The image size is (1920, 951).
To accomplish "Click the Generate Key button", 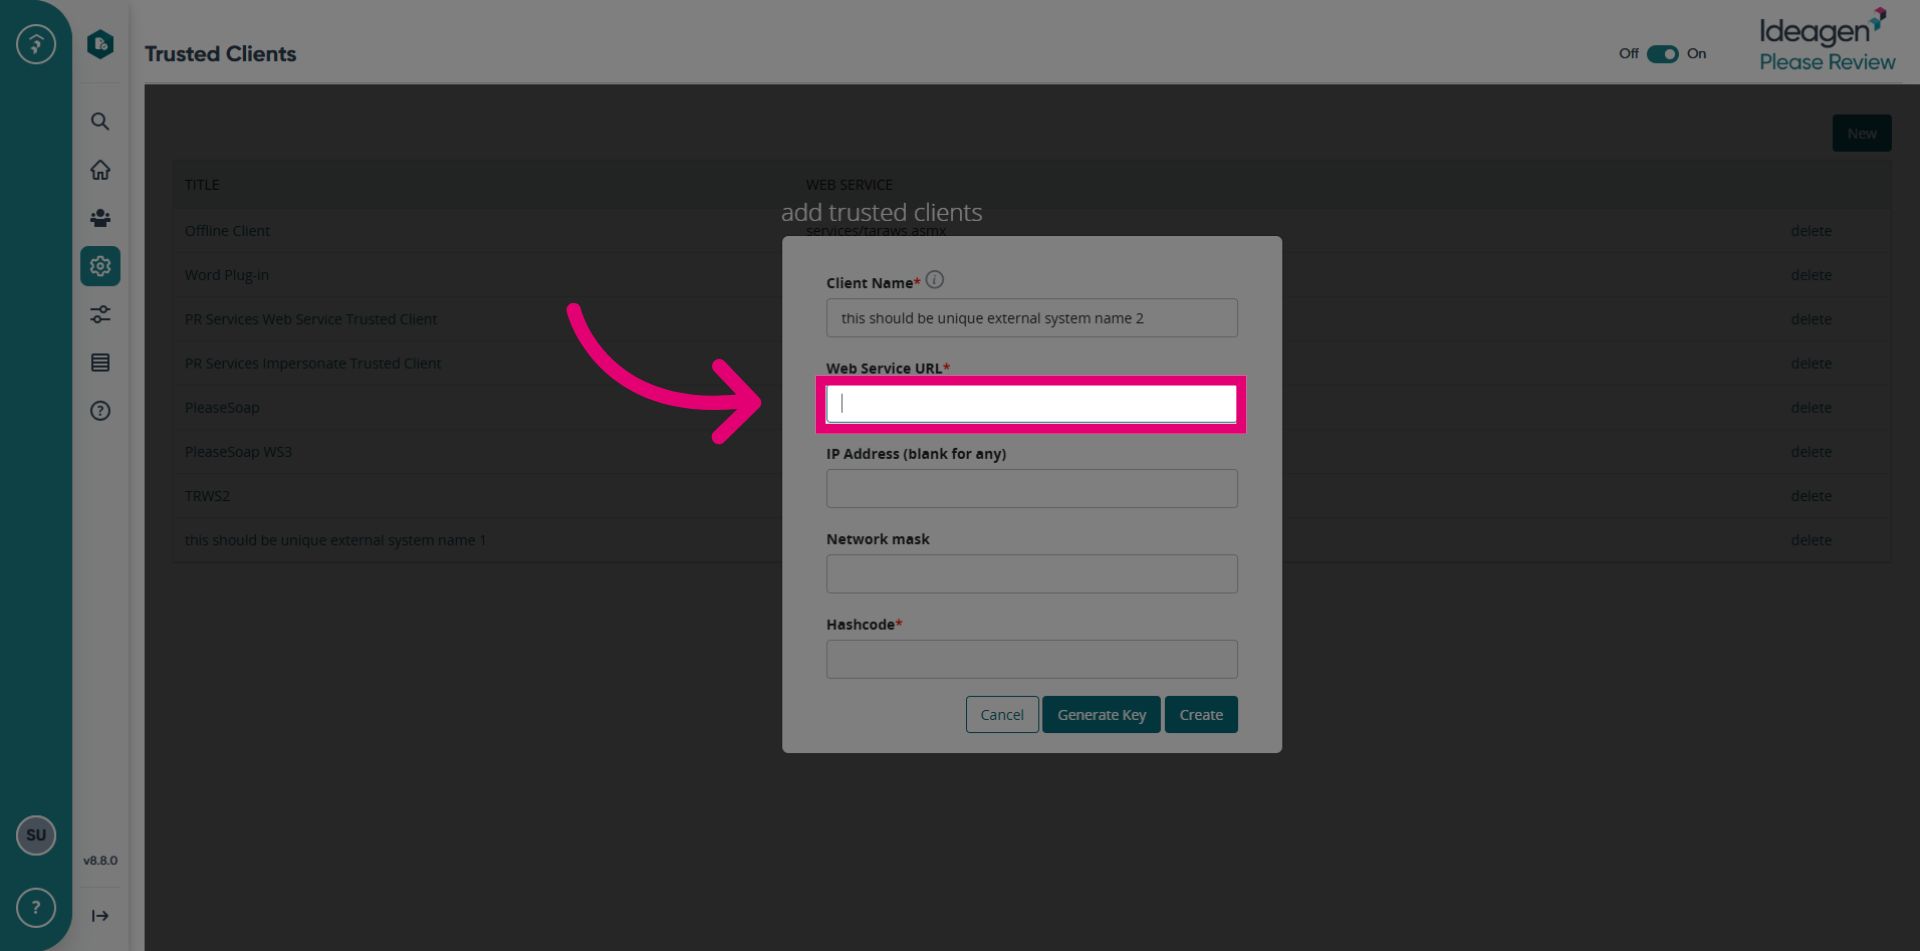I will [1101, 714].
